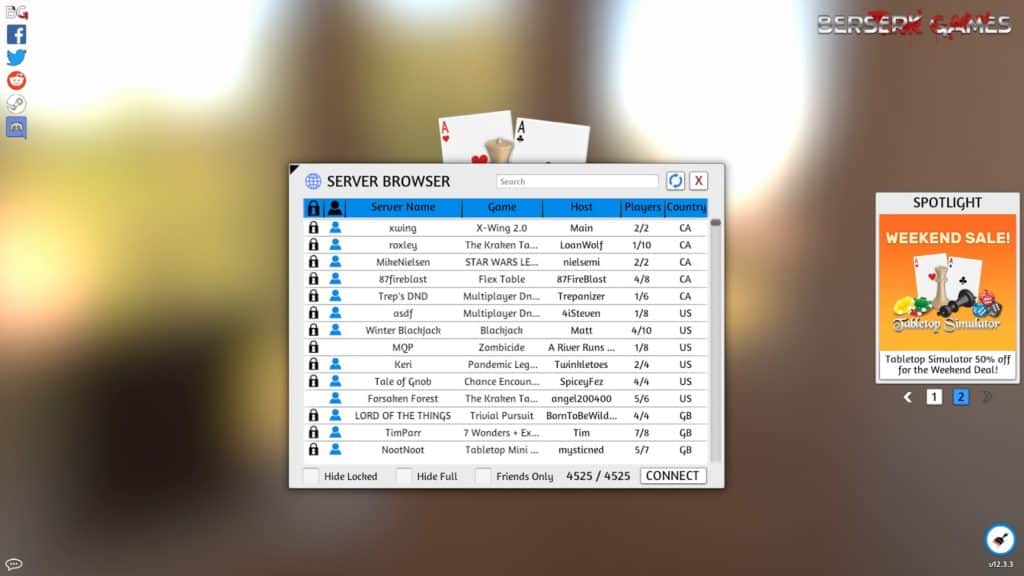
Task: Enable the Hide Full checkbox
Action: tap(404, 476)
